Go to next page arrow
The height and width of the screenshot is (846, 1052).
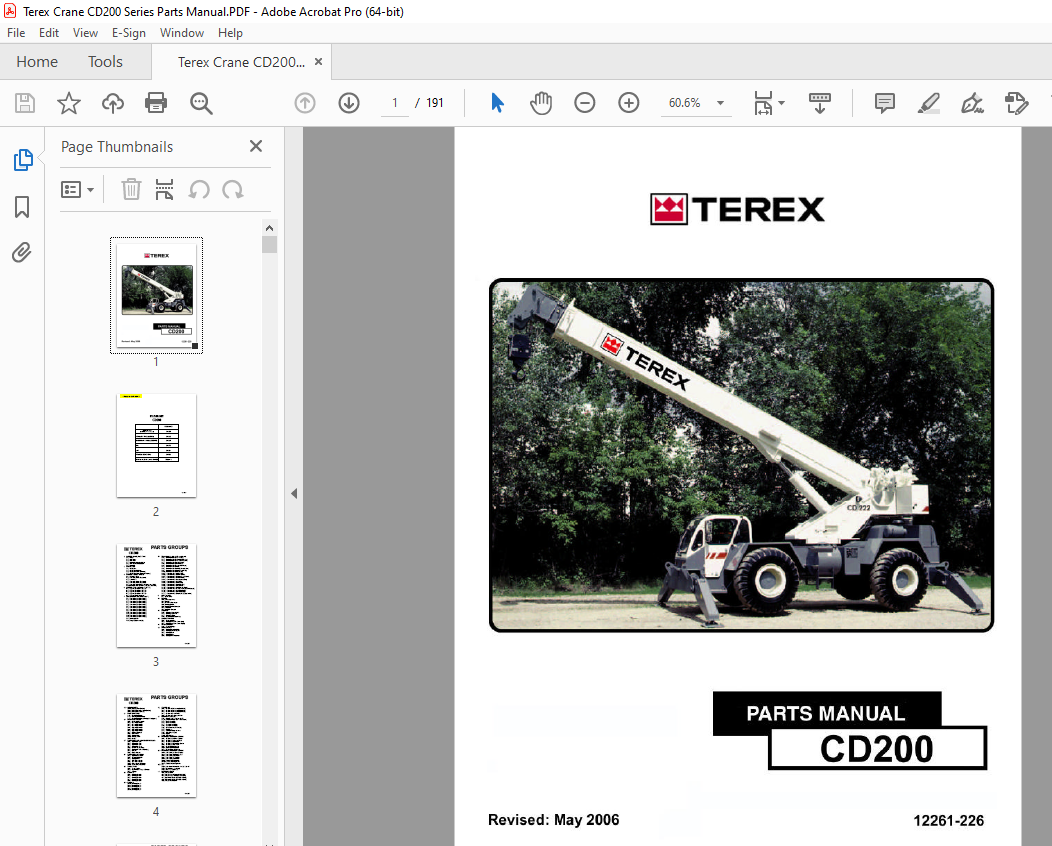[x=349, y=103]
